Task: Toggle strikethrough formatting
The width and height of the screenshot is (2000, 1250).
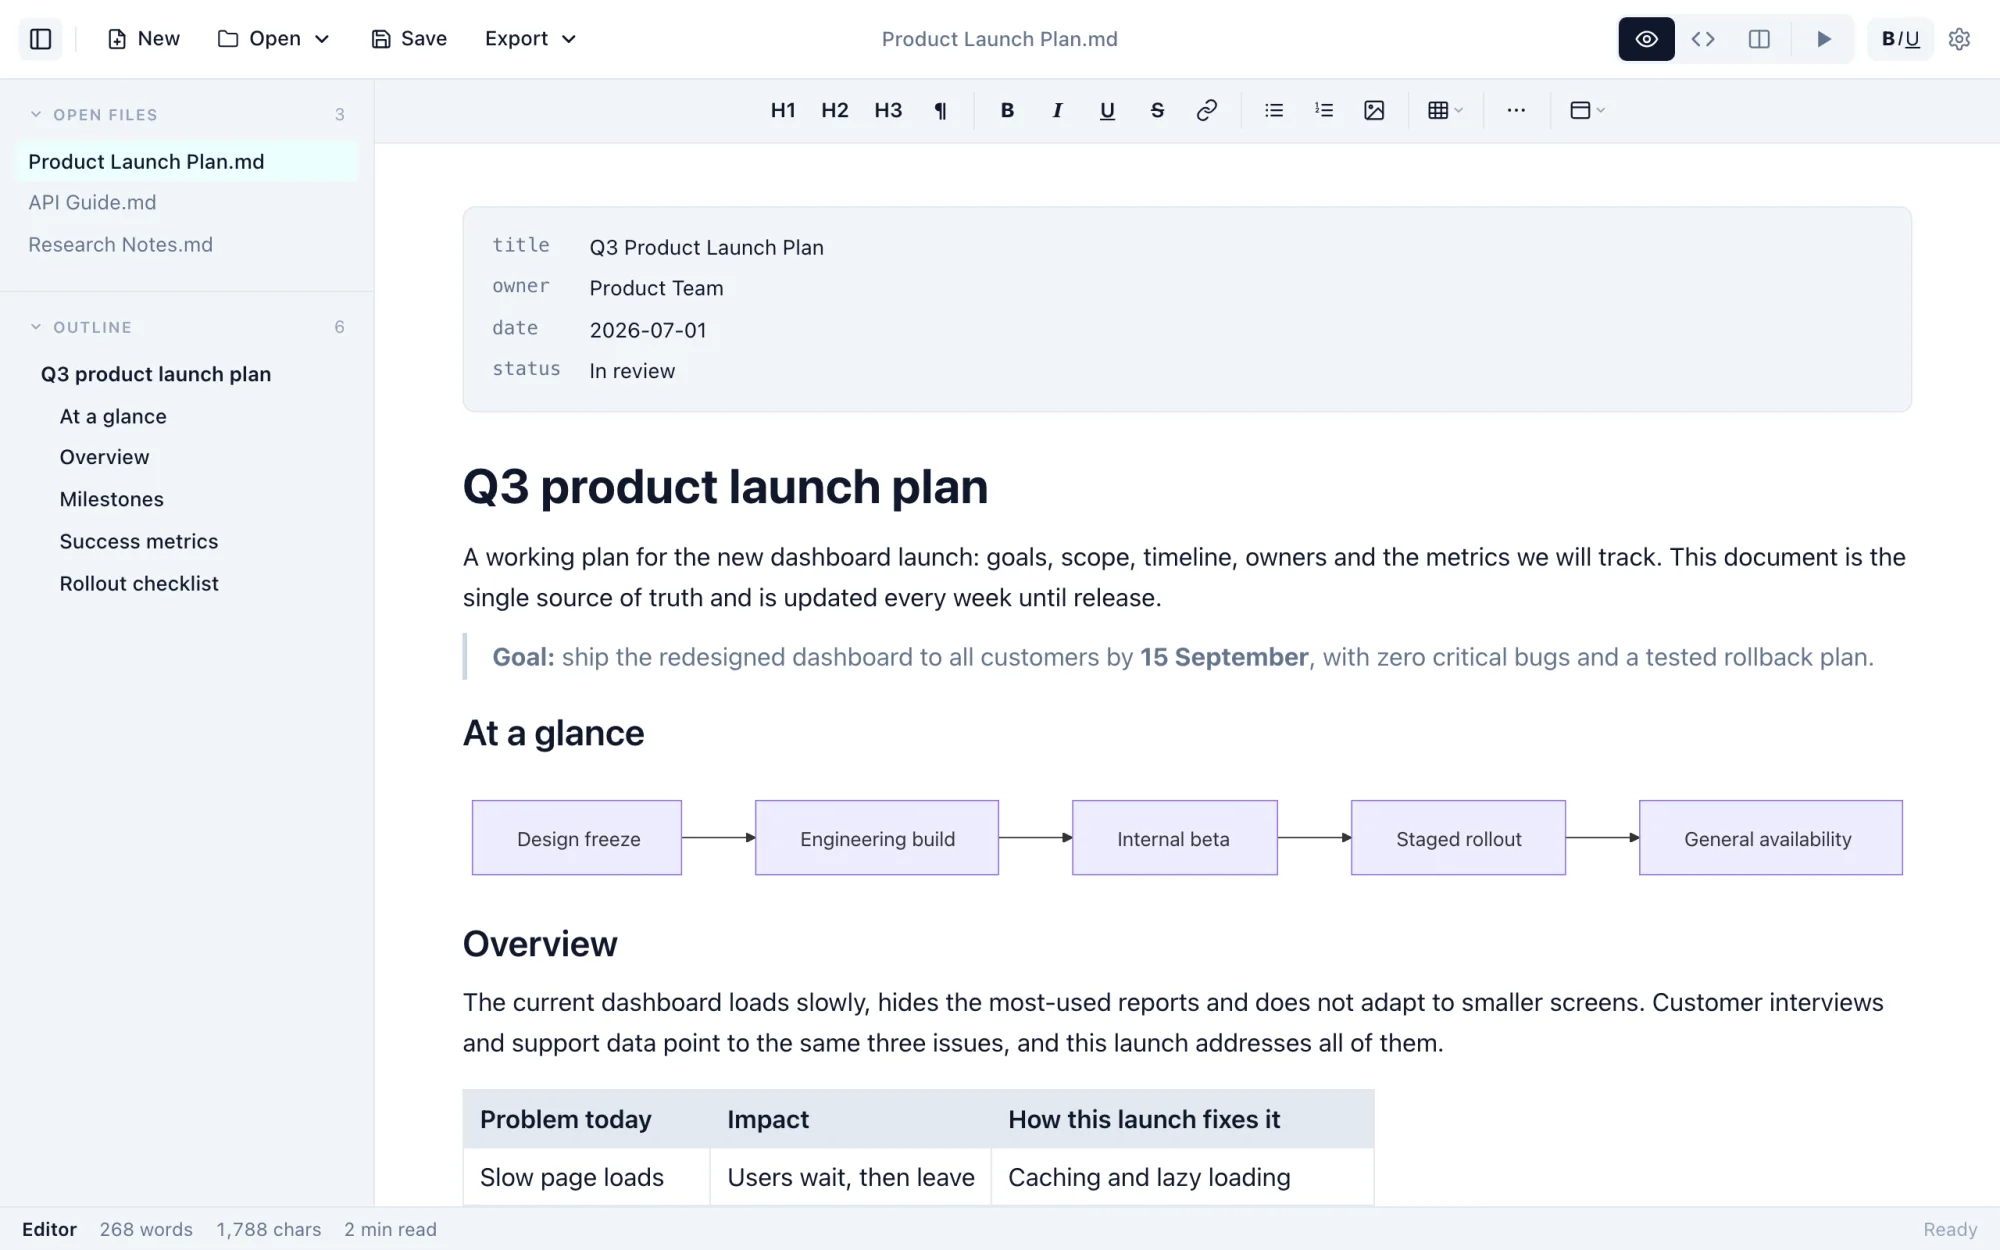Action: tap(1157, 110)
